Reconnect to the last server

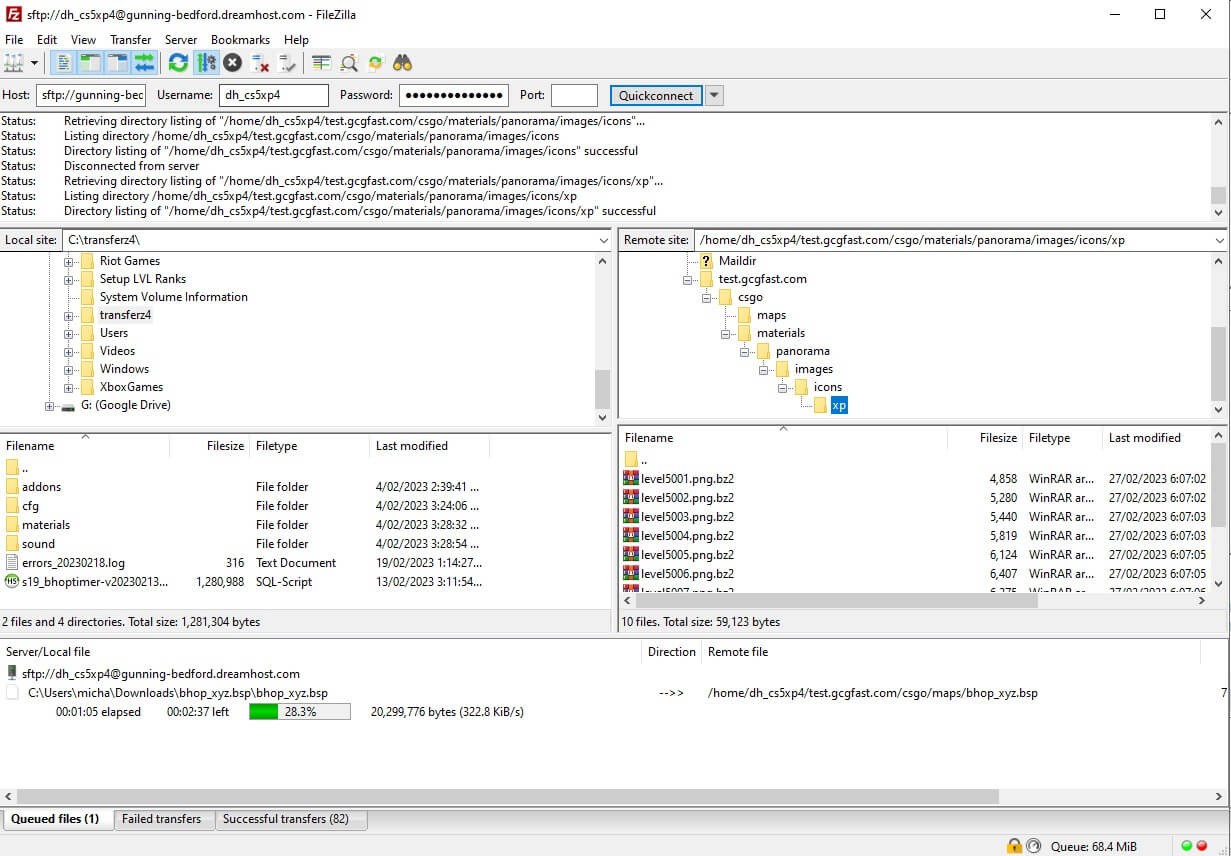click(x=287, y=63)
